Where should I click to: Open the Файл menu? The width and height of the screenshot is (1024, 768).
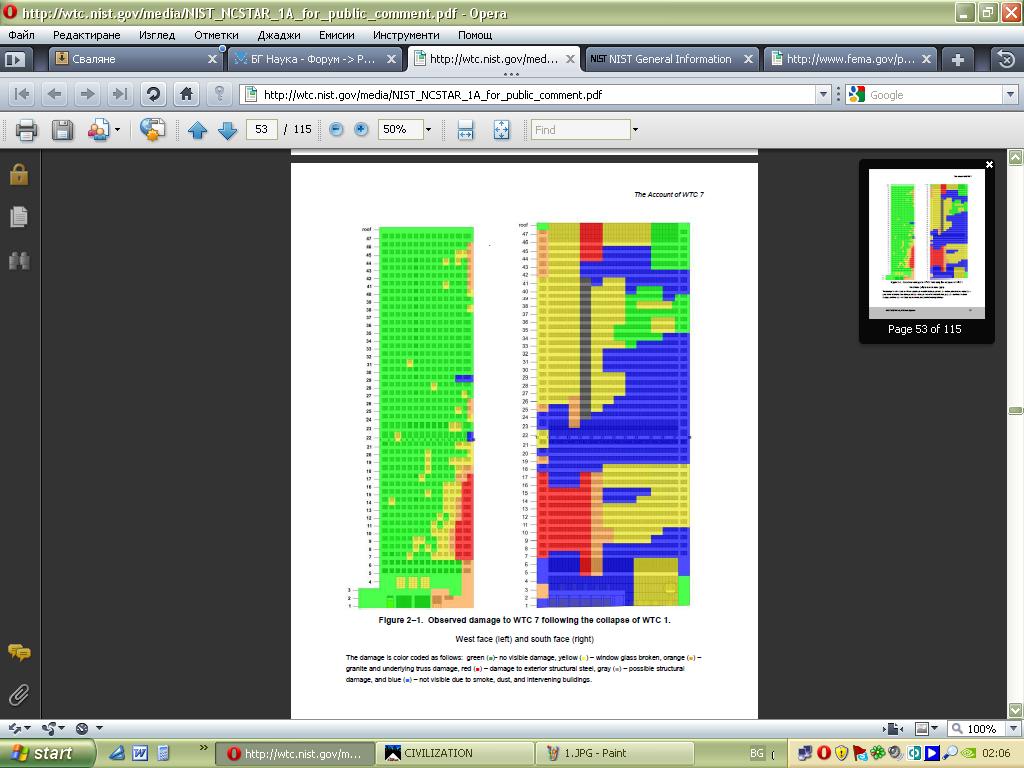click(22, 35)
